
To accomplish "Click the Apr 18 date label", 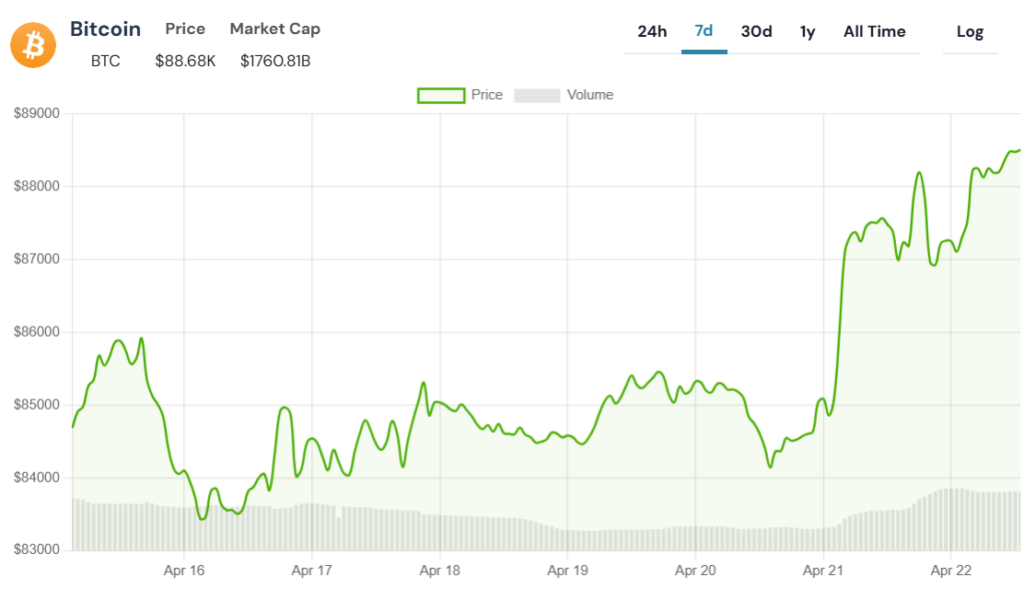I will (x=440, y=571).
